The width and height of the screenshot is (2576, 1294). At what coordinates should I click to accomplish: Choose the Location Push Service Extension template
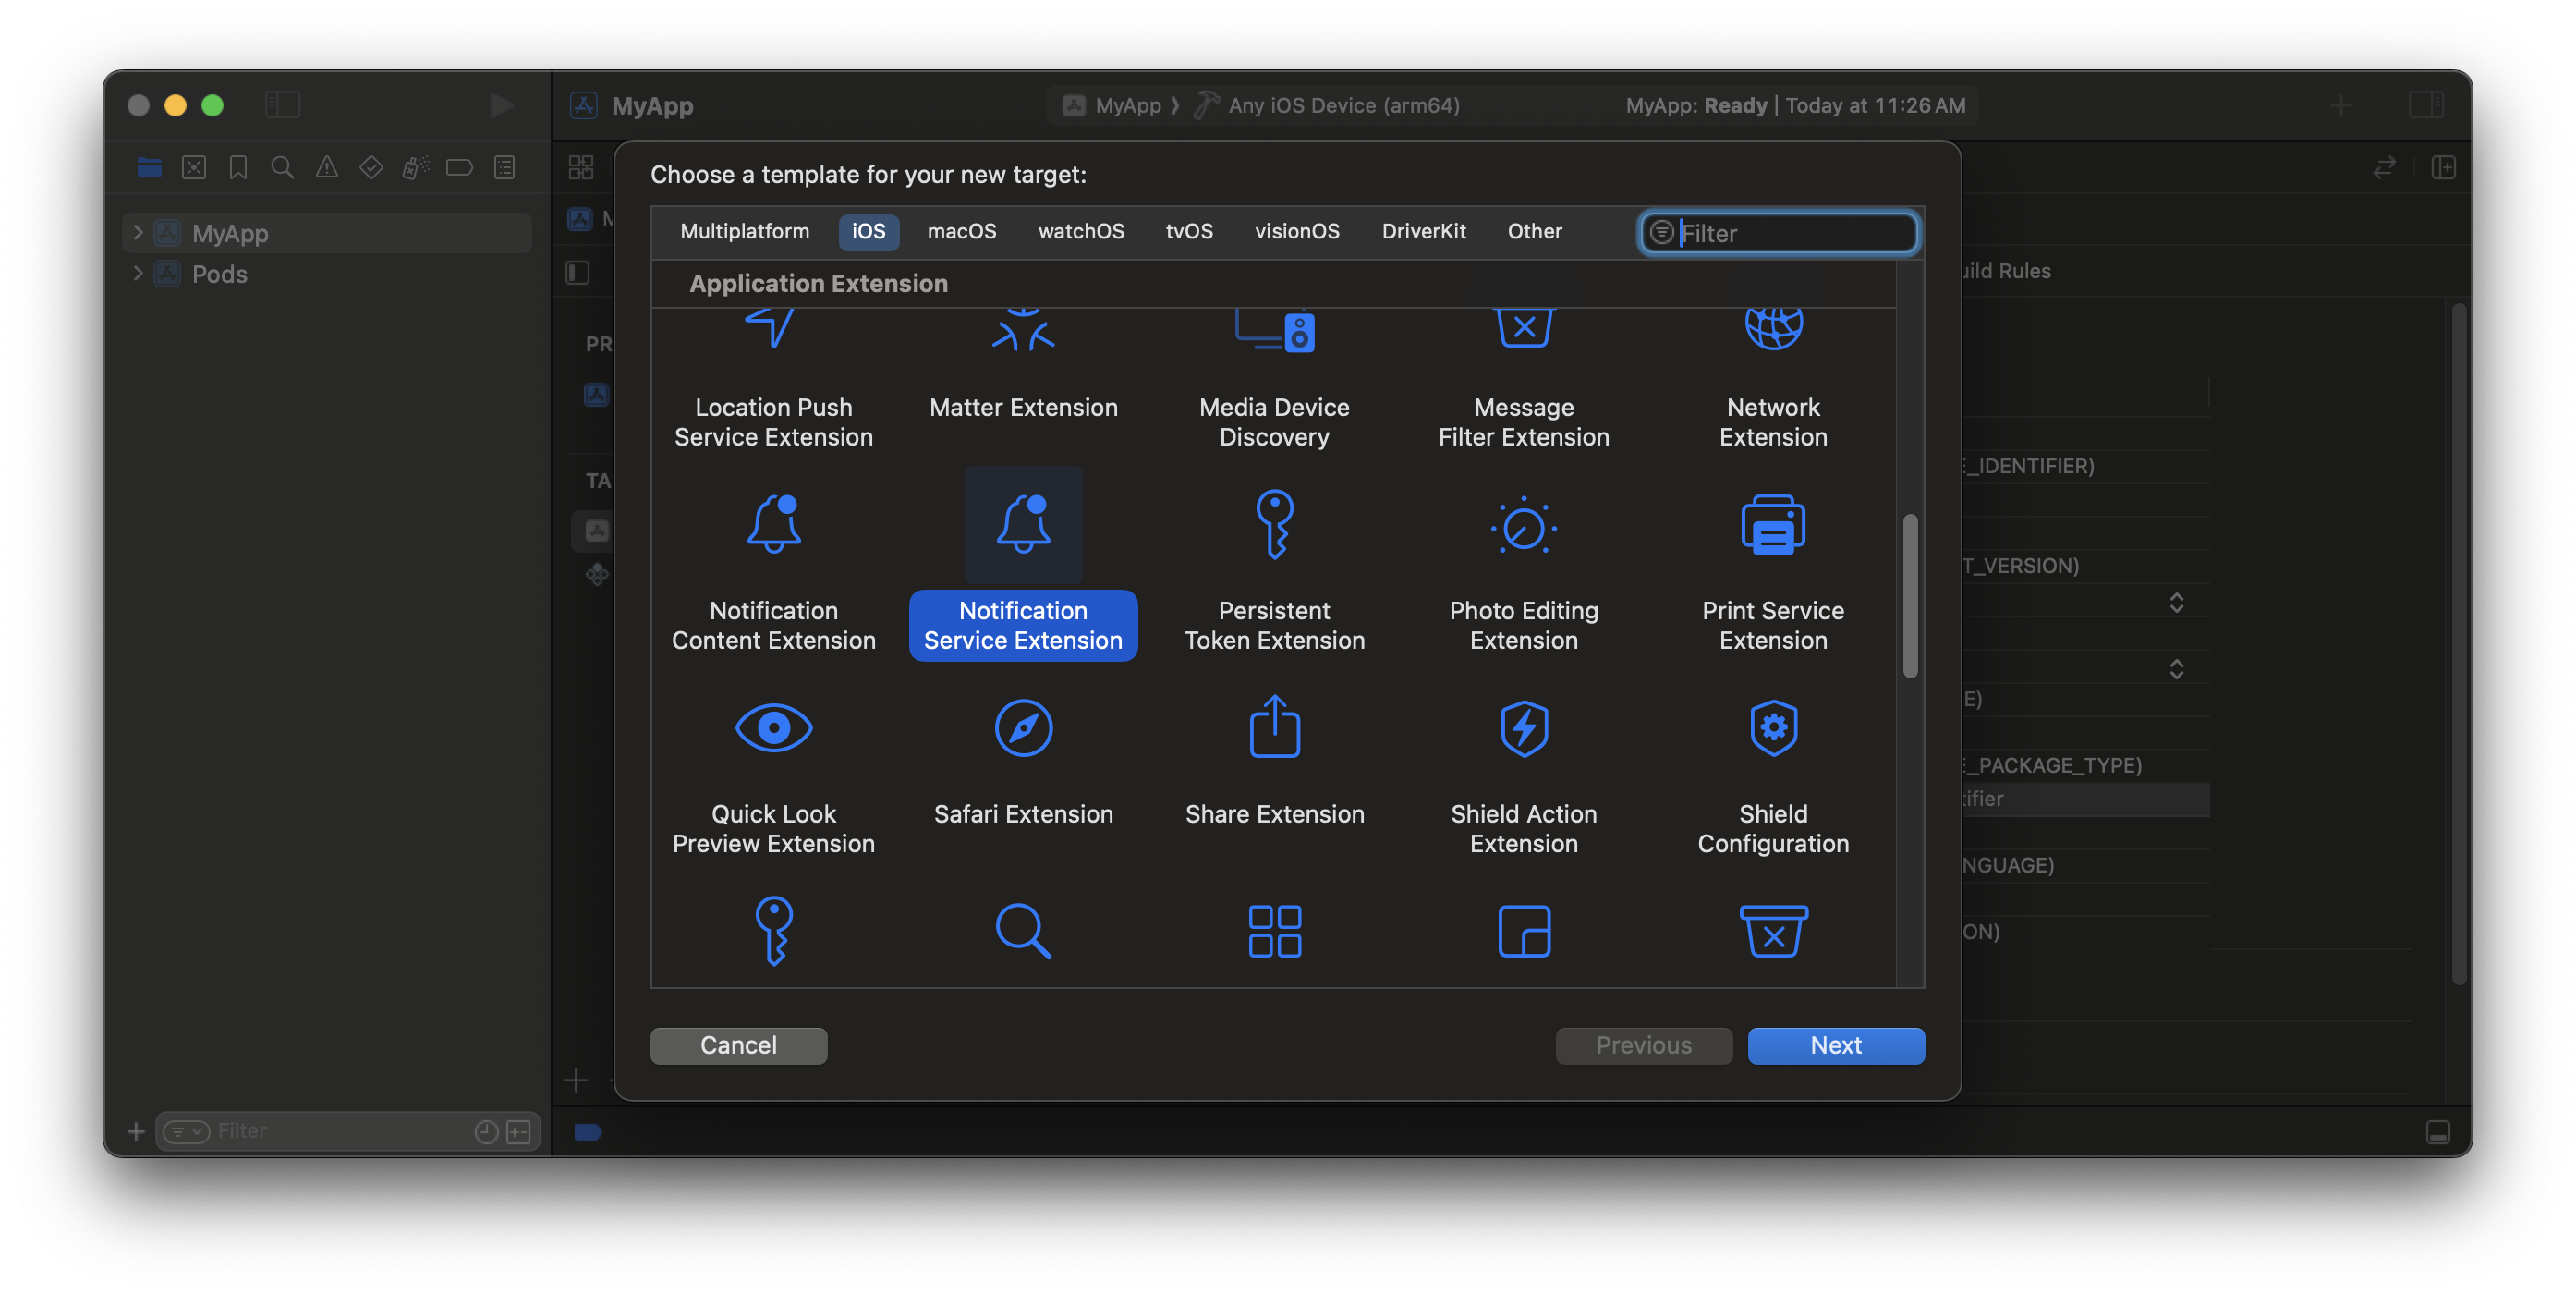pyautogui.click(x=773, y=382)
